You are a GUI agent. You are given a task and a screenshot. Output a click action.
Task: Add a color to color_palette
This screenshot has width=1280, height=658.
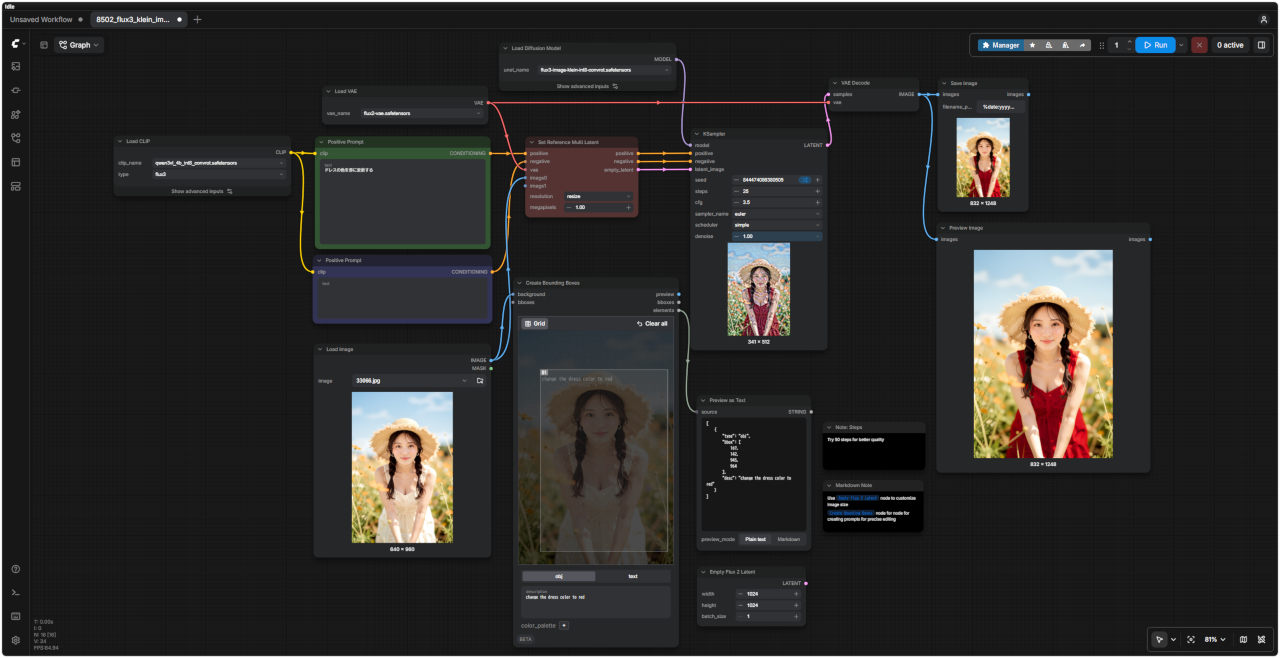tap(564, 626)
